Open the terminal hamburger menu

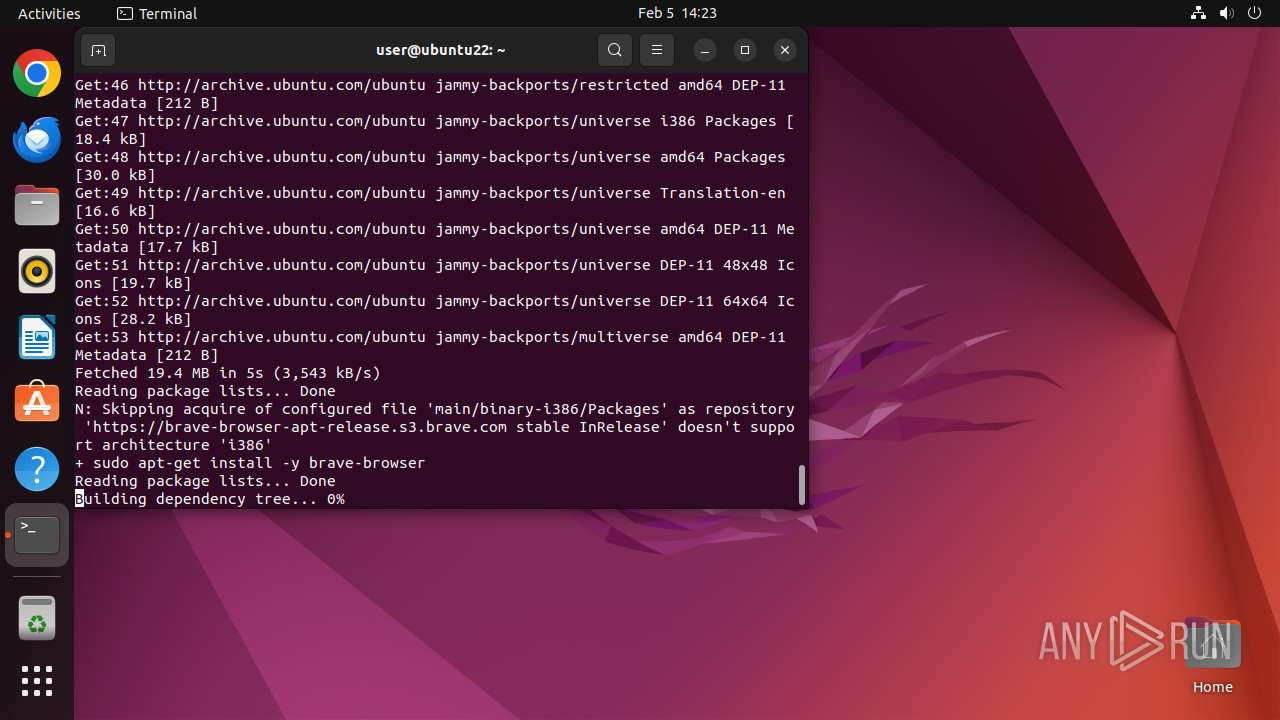(656, 50)
